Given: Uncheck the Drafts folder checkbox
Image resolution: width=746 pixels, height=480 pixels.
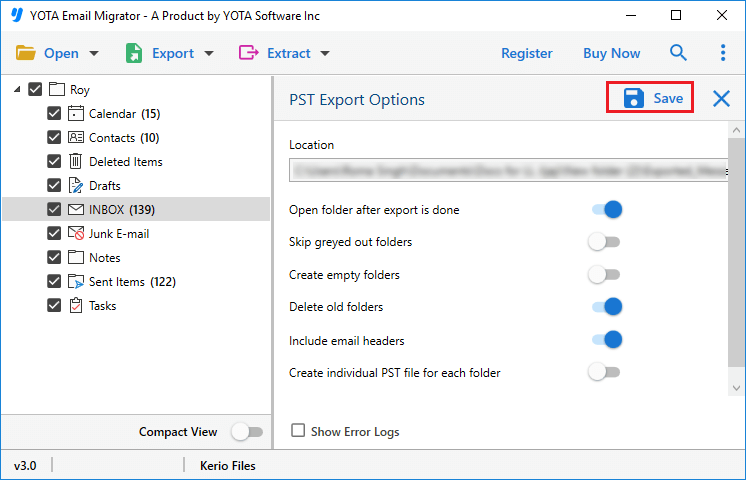Looking at the screenshot, I should 54,186.
